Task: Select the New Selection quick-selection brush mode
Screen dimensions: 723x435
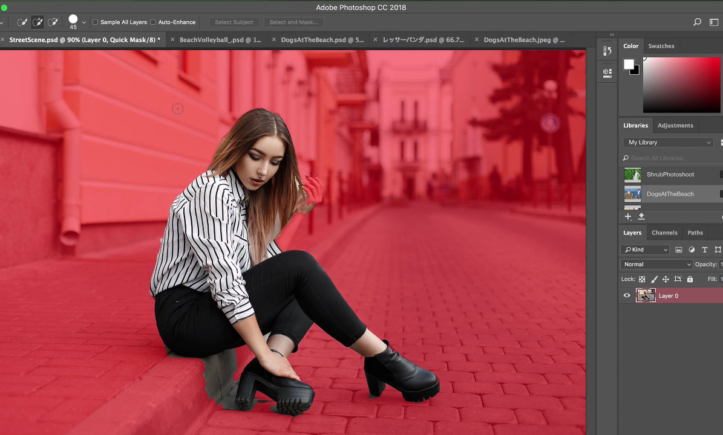Action: (x=22, y=22)
